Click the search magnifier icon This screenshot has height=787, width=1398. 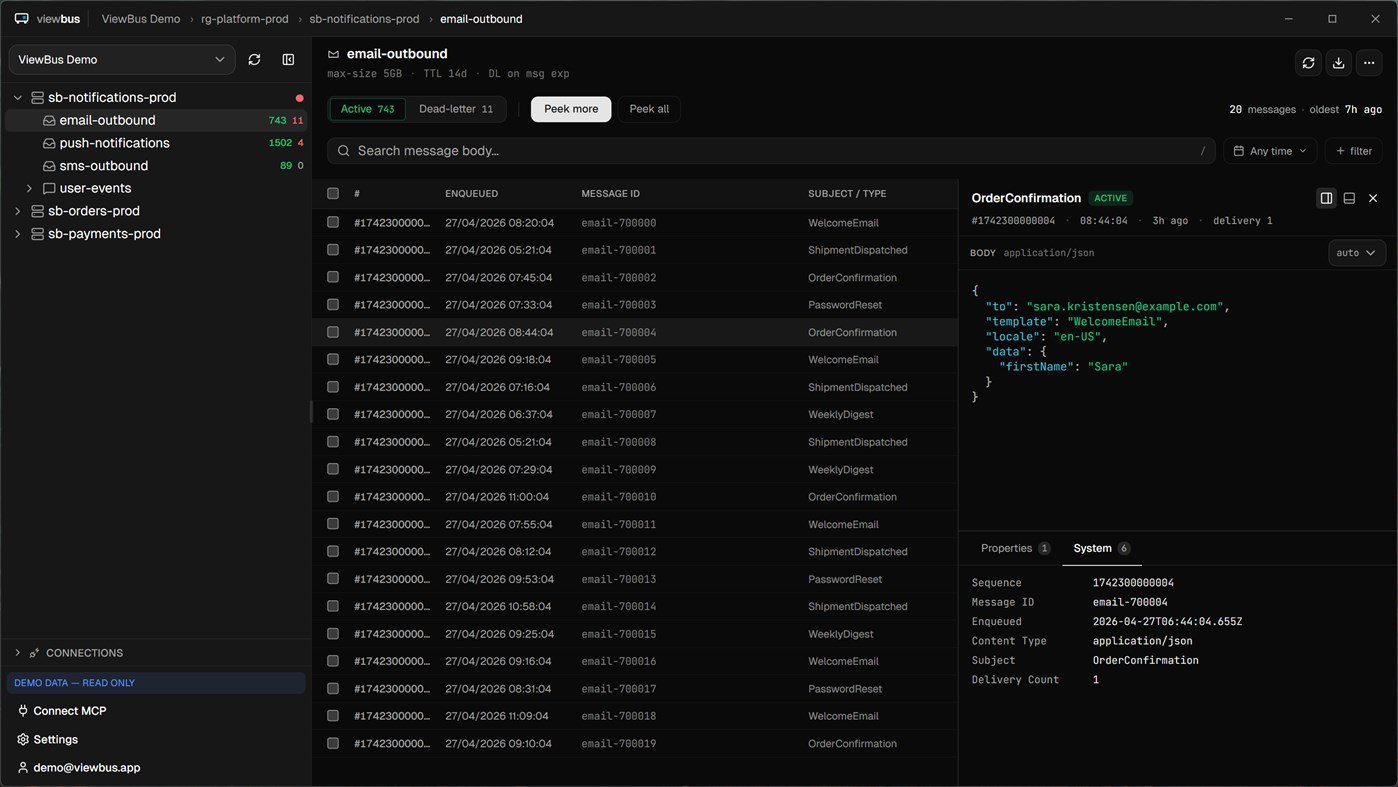click(x=344, y=151)
